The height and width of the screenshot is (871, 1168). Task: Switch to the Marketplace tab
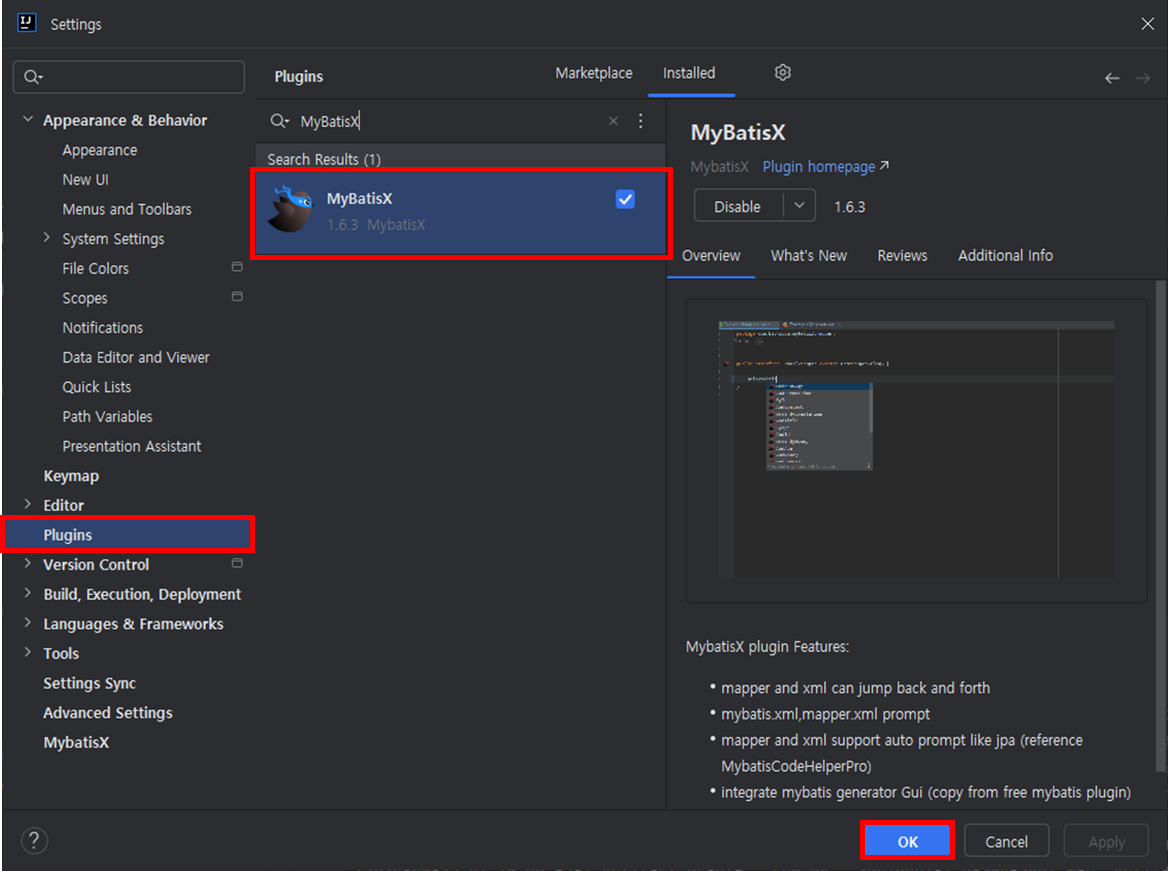(594, 73)
